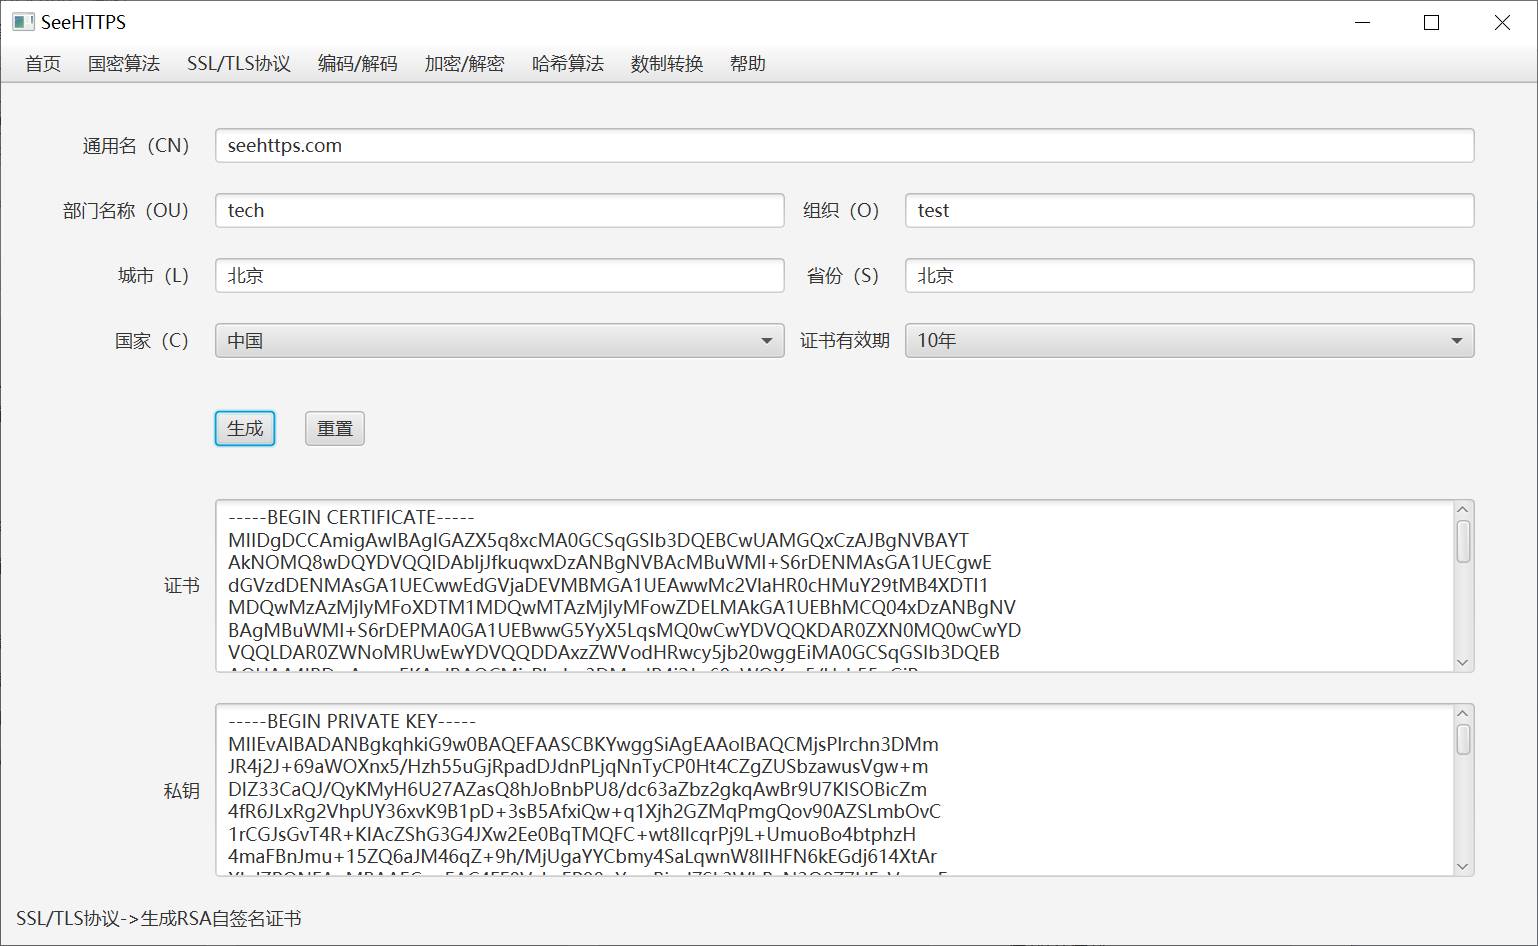Screen dimensions: 1538x946
Task: Click the 证书有效期 label
Action: click(x=845, y=340)
